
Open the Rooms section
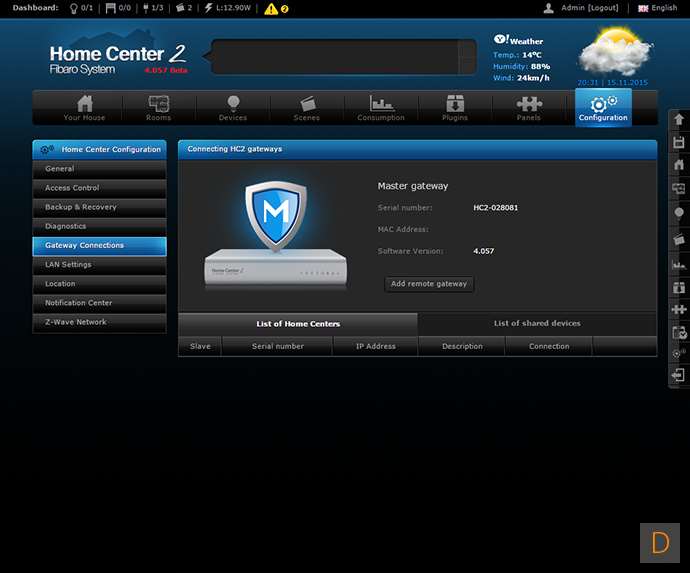tap(158, 108)
